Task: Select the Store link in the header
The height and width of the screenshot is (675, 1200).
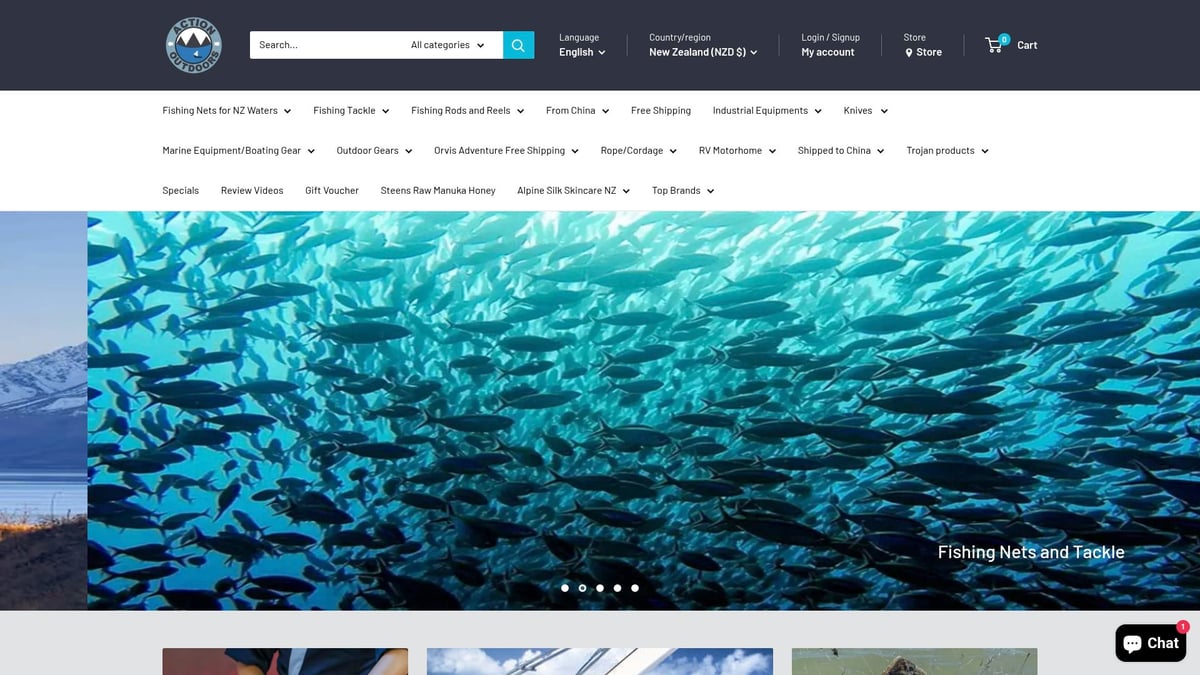Action: tap(928, 52)
